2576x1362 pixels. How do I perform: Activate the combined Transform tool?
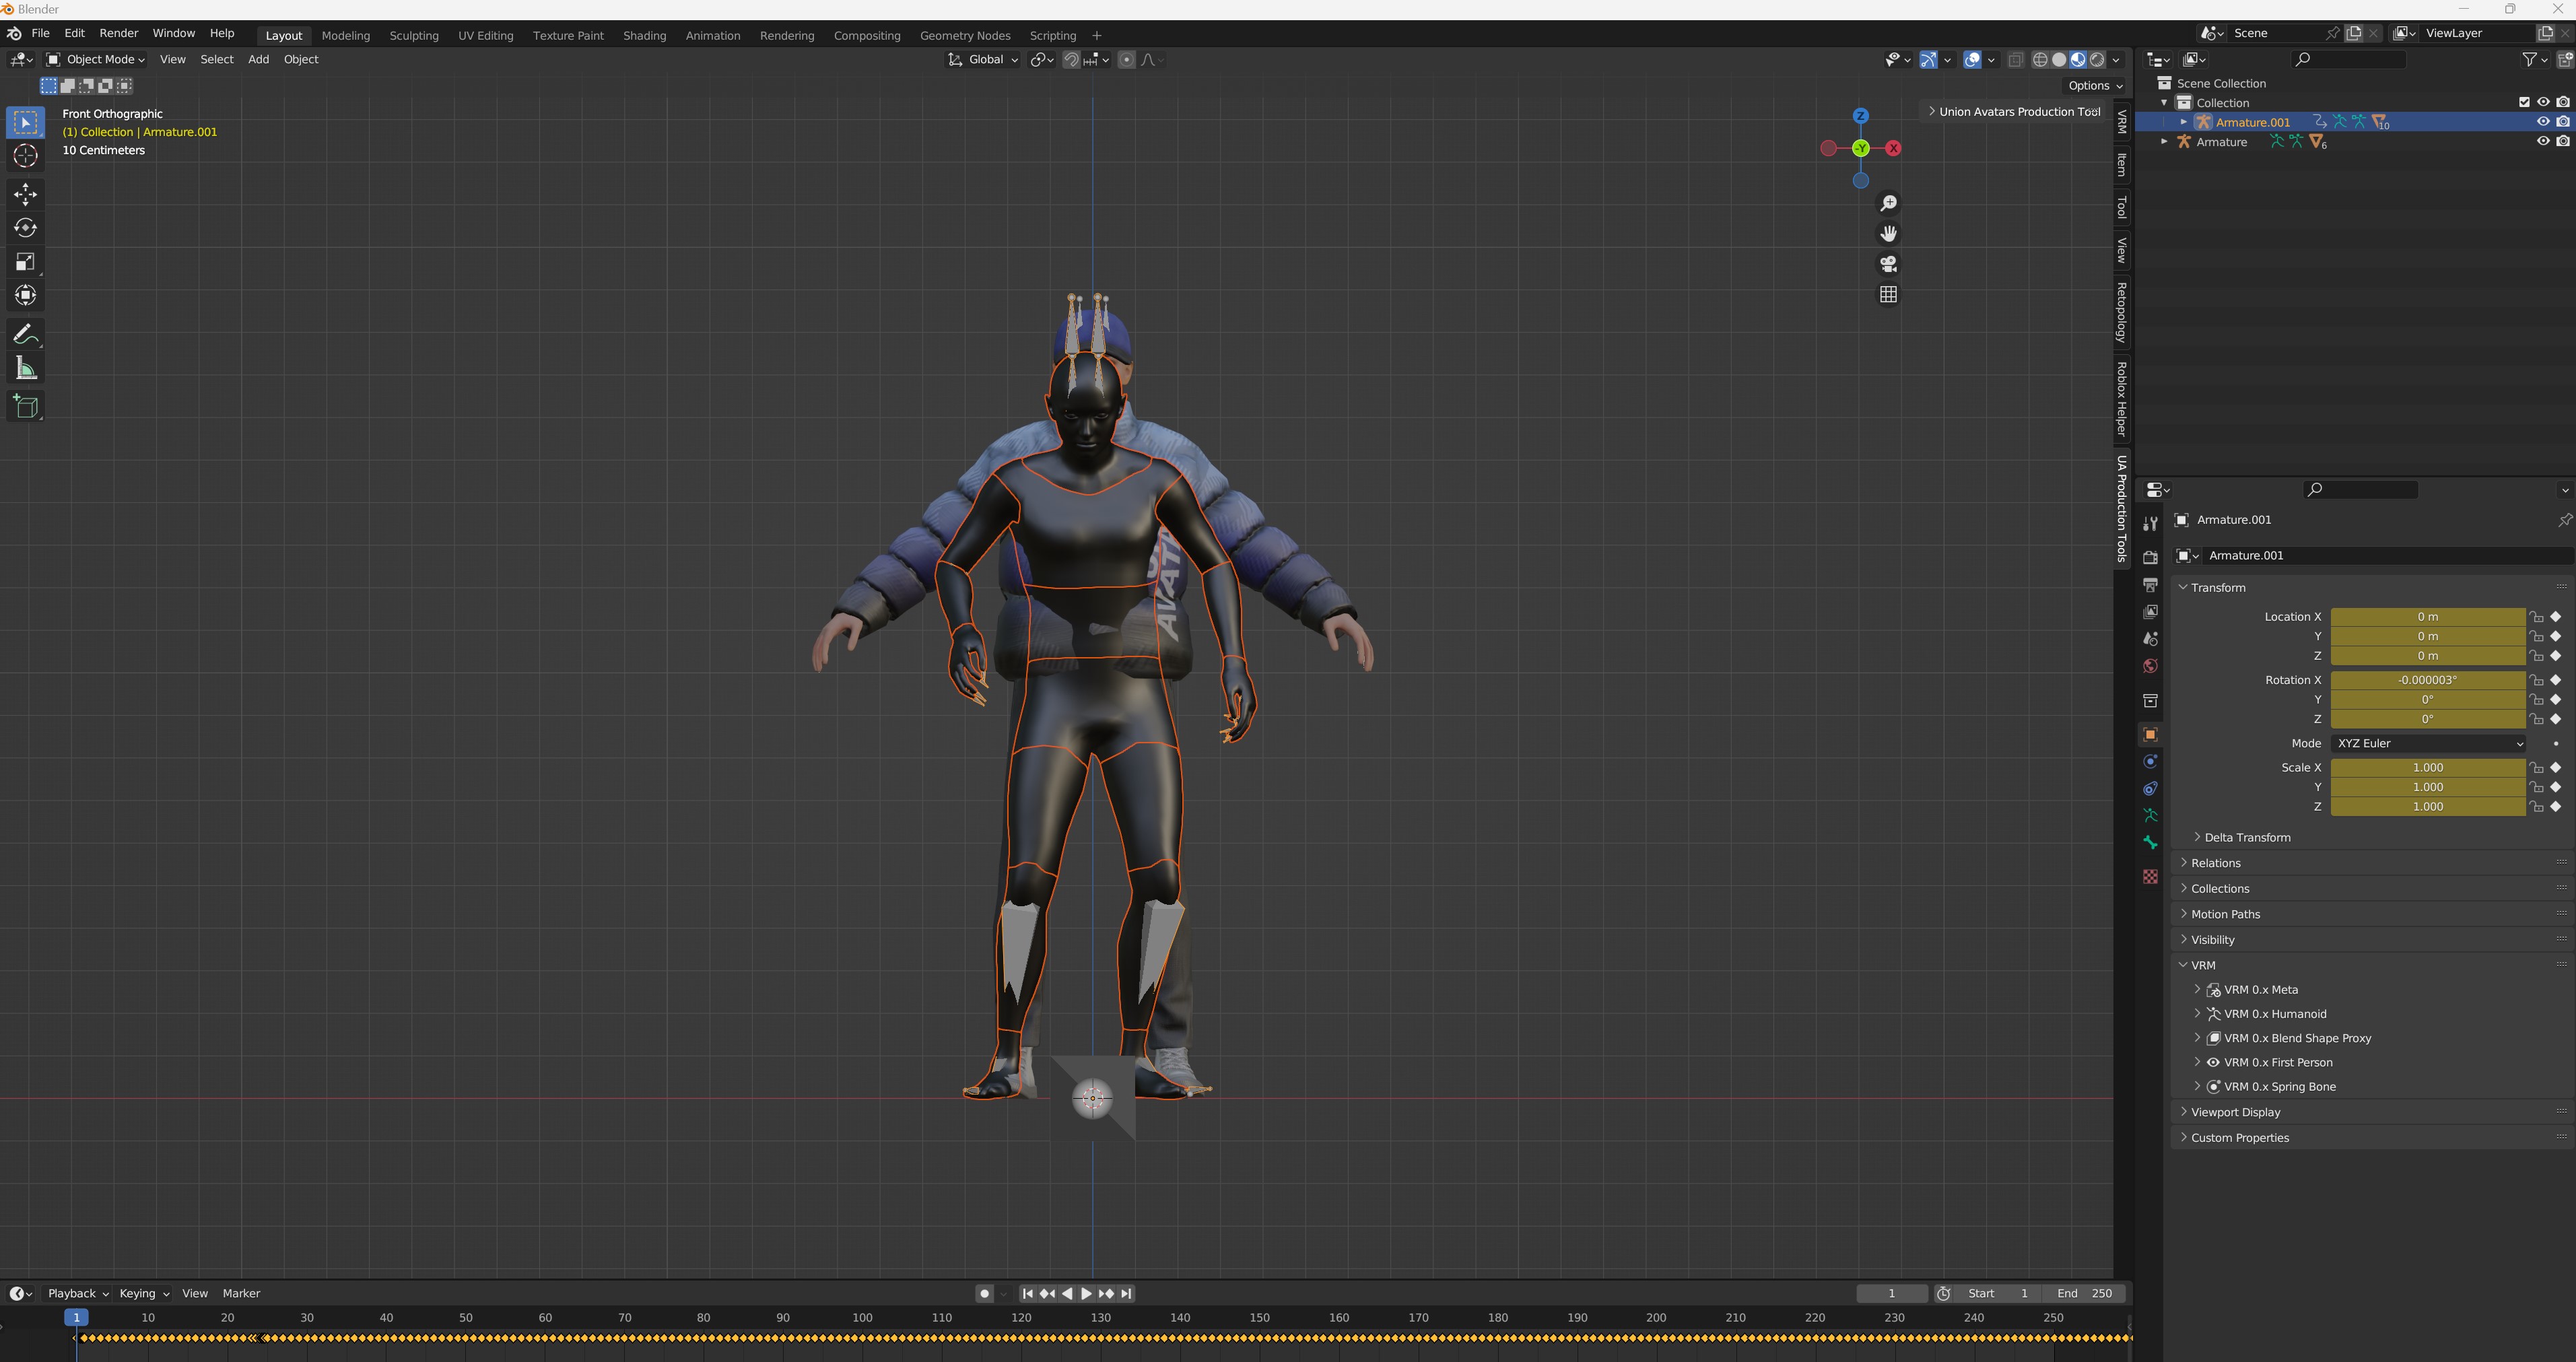pos(26,295)
